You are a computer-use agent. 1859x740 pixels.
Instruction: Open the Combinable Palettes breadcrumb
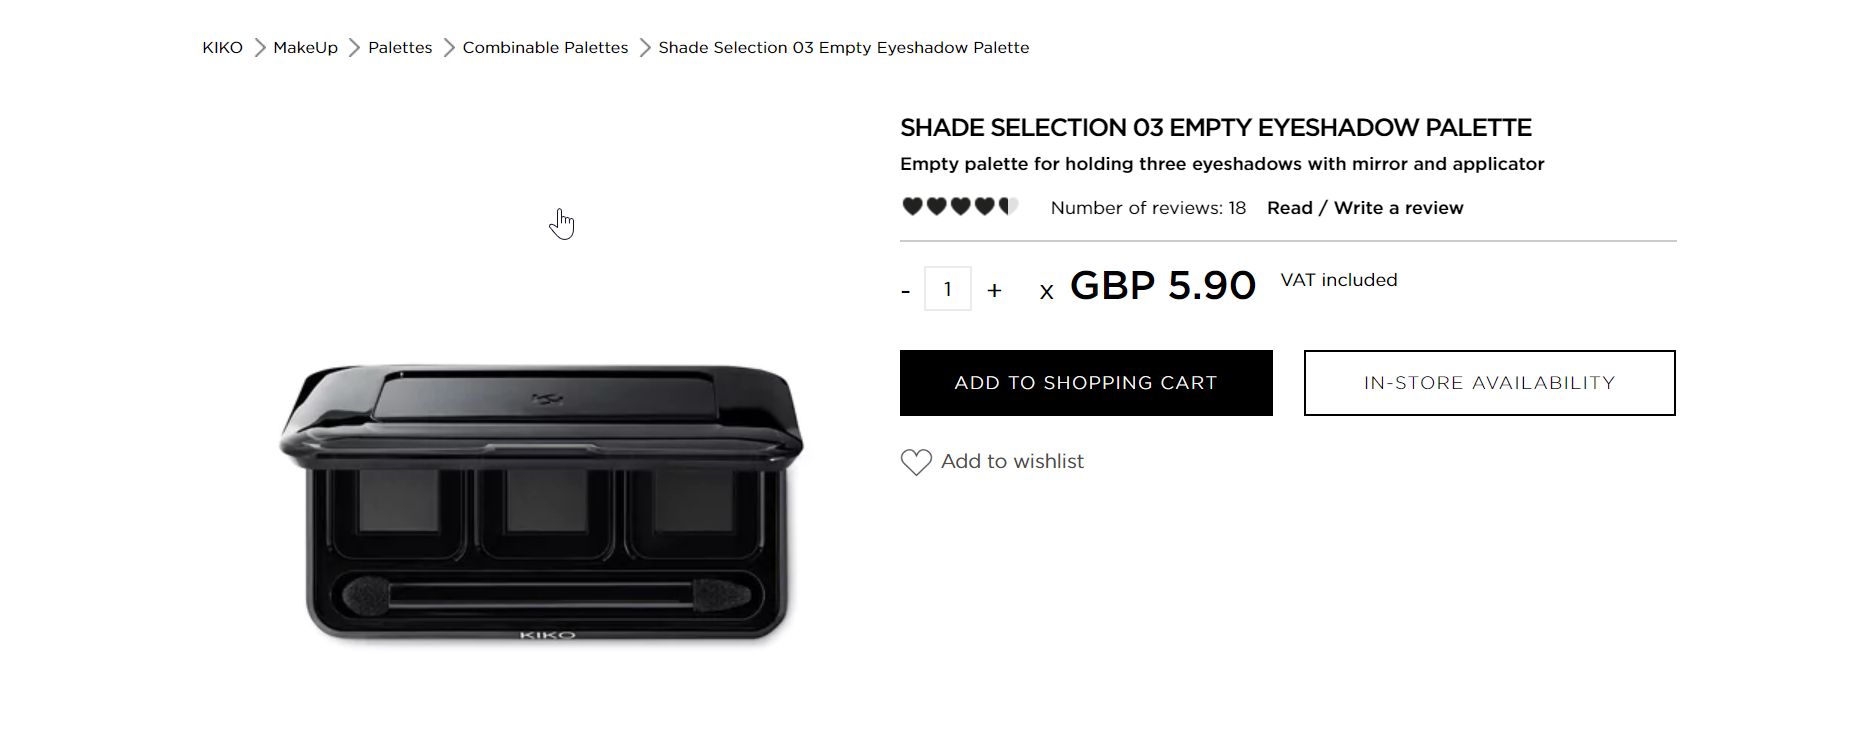(545, 48)
